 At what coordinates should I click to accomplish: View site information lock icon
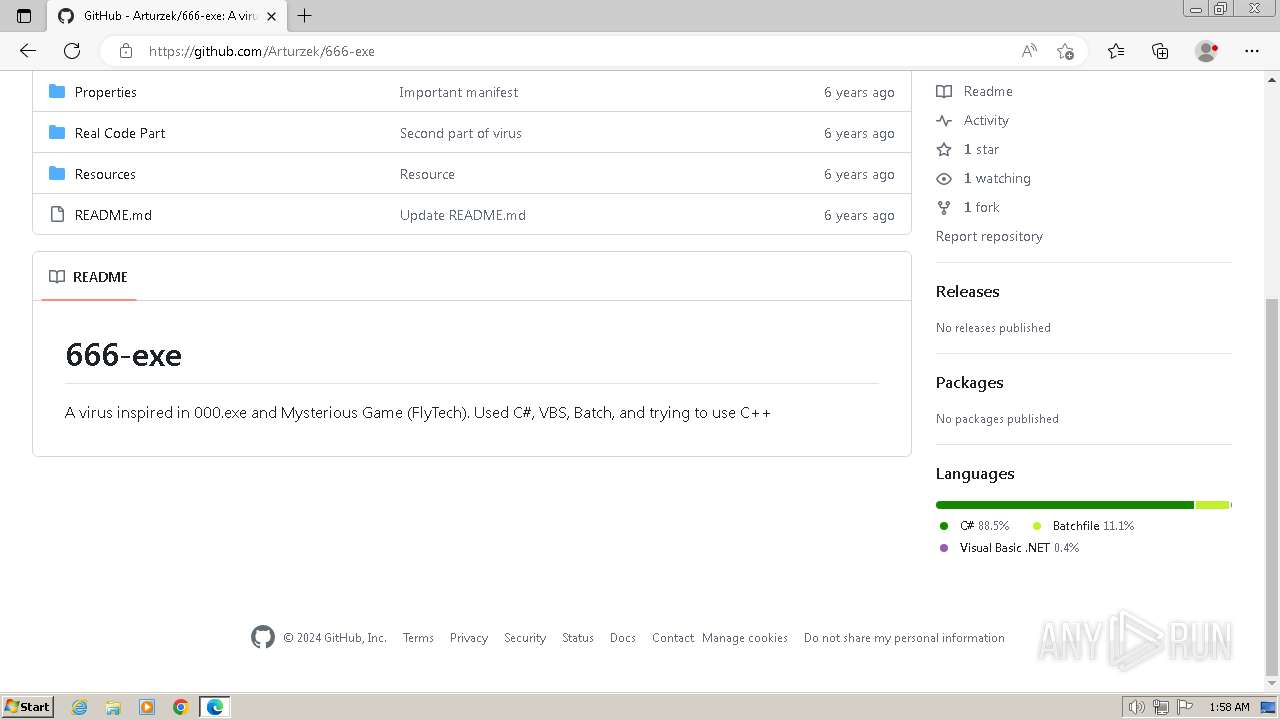pos(125,51)
